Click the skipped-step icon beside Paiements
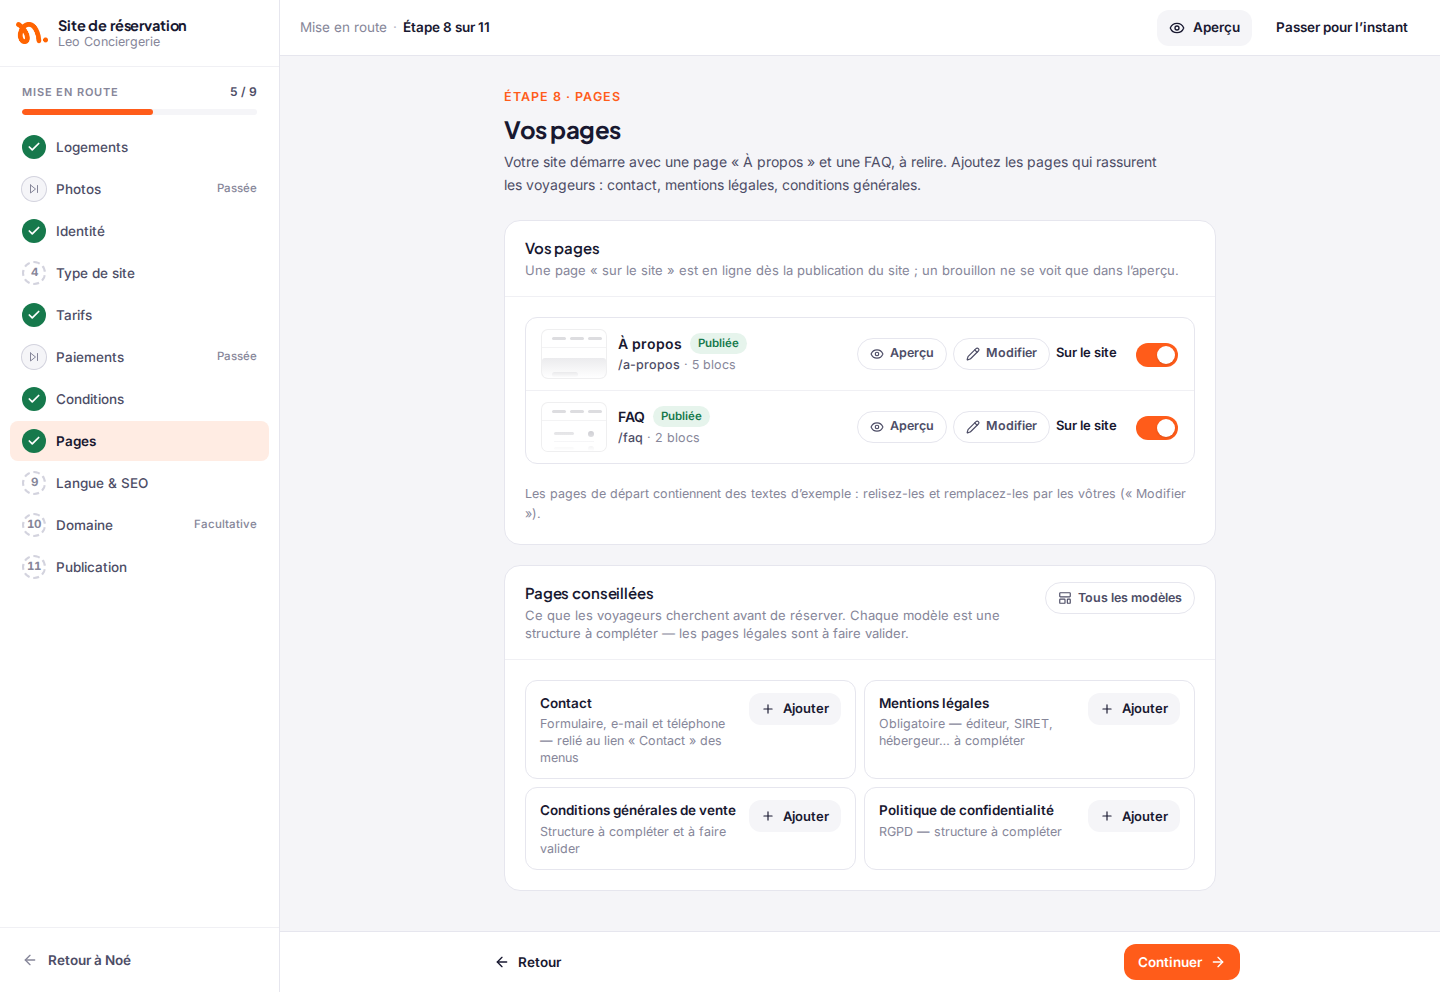Viewport: 1440px width, 992px height. pos(34,357)
